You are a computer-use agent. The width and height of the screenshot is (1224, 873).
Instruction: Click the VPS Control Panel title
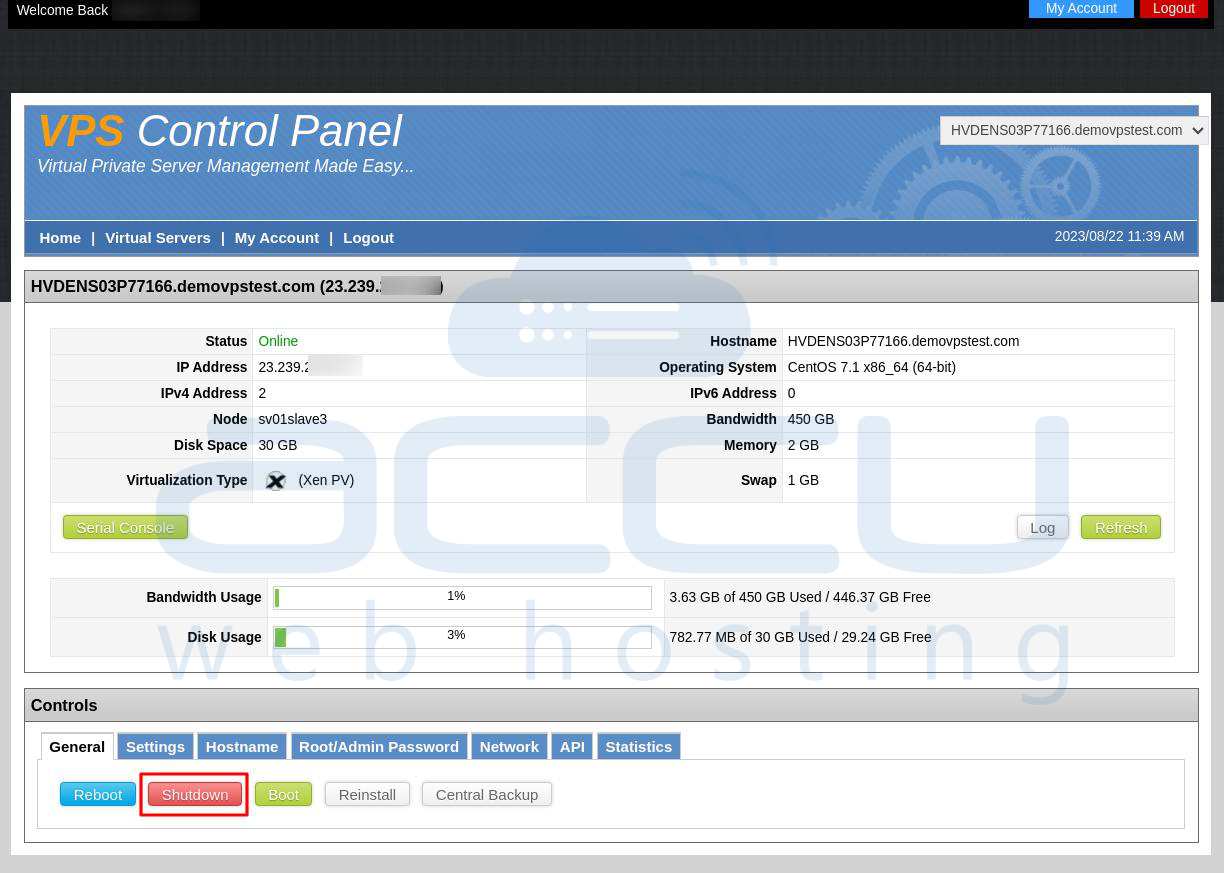[220, 131]
